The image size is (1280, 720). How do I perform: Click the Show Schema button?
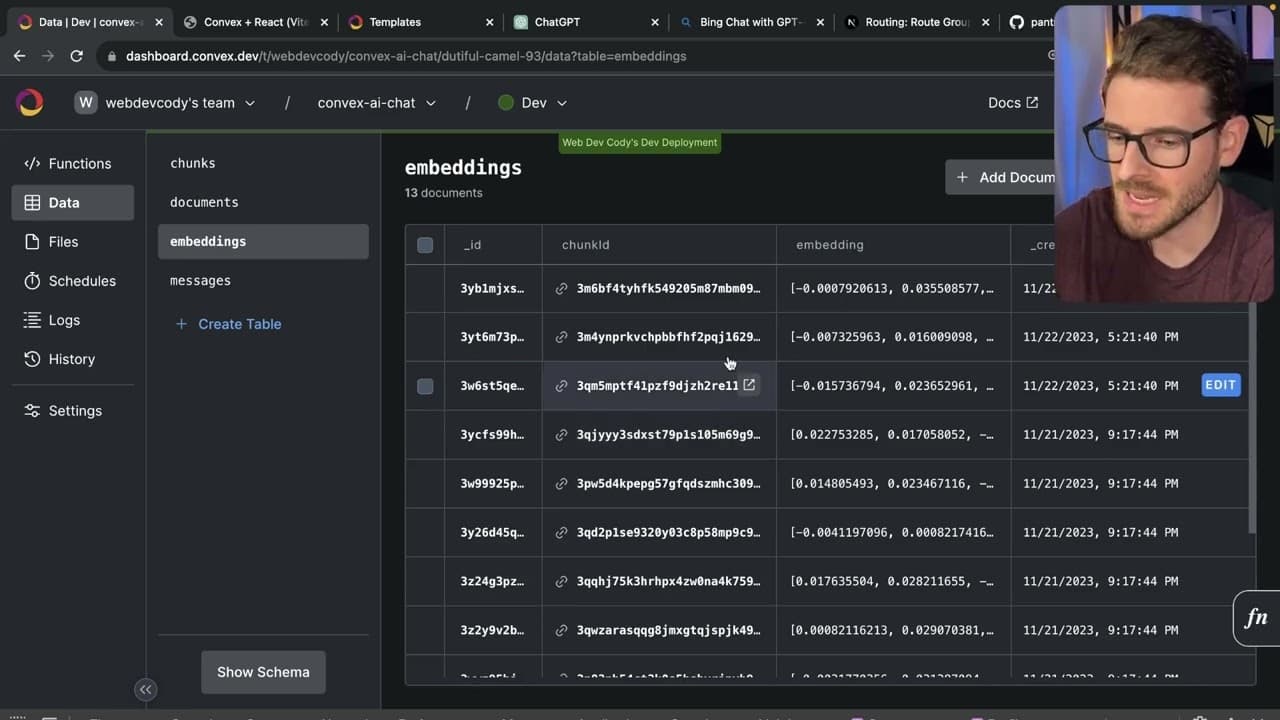[263, 672]
